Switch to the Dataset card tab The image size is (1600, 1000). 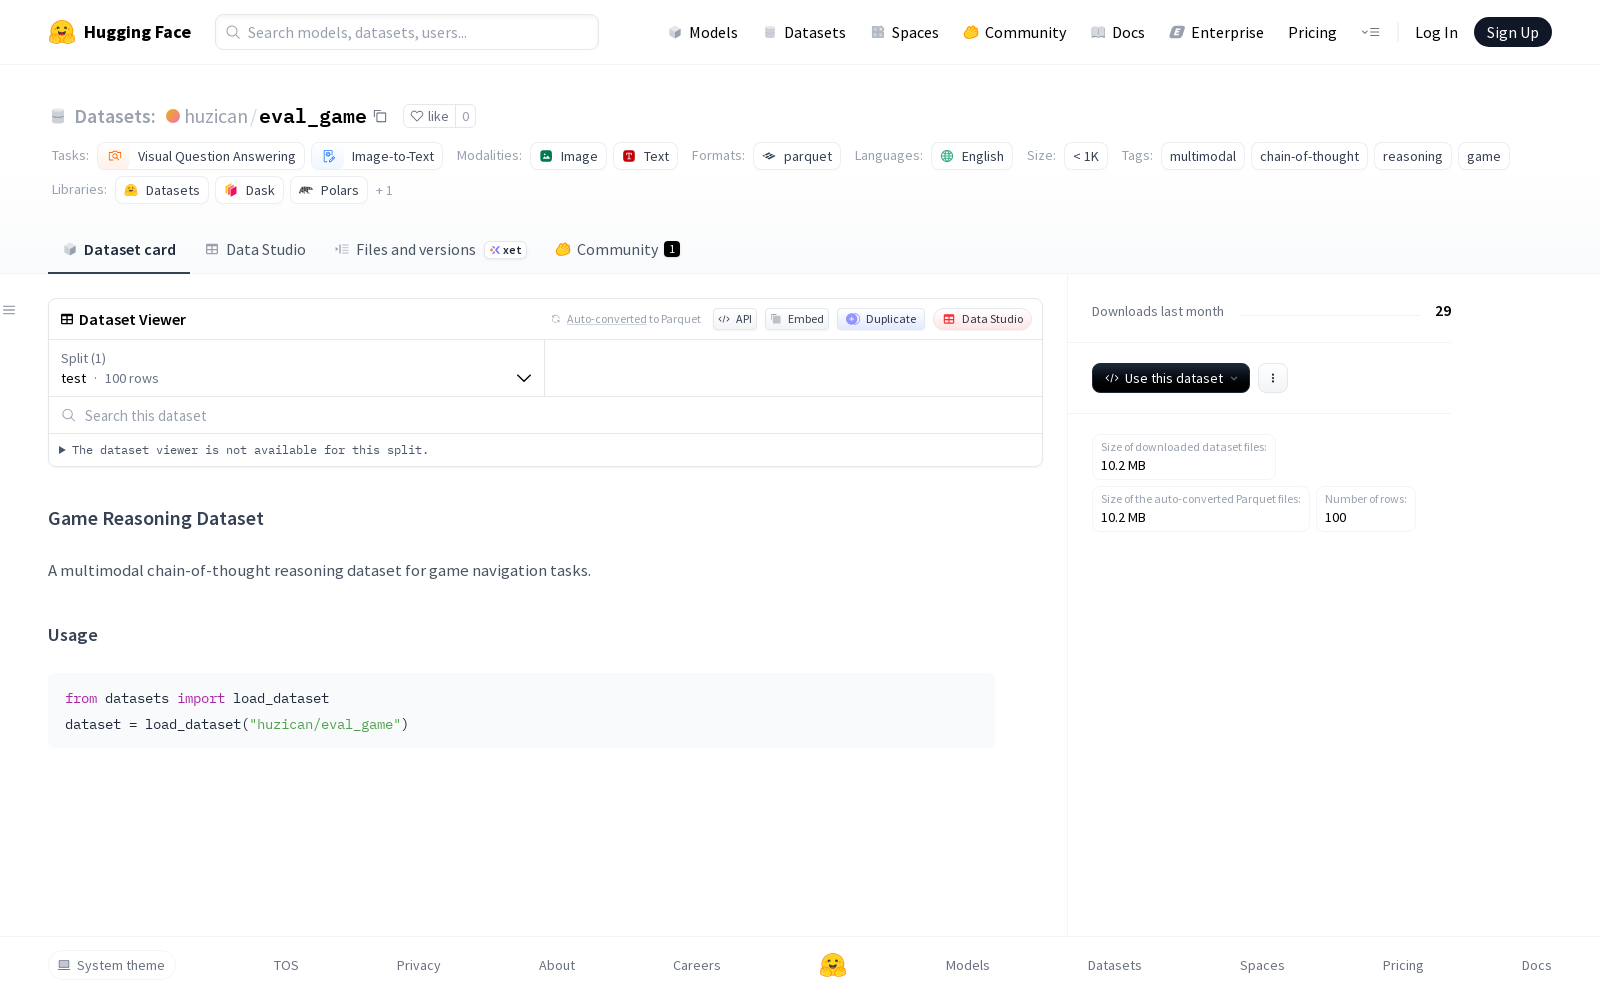[x=119, y=250]
